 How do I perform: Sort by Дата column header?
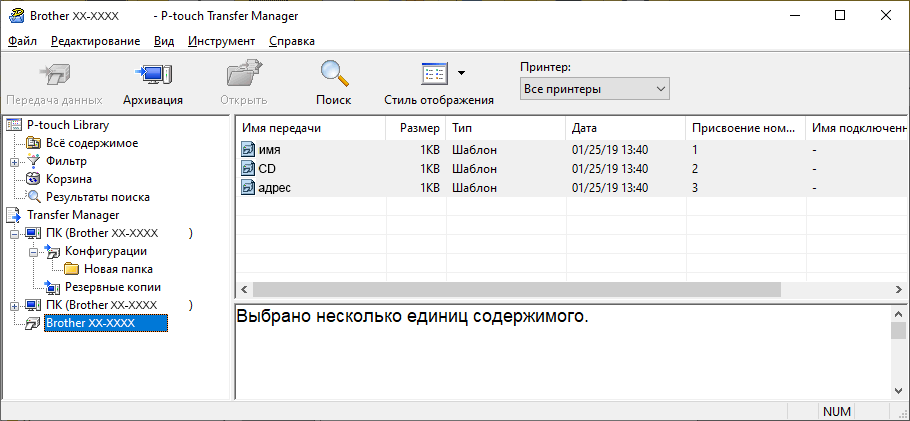tap(626, 128)
